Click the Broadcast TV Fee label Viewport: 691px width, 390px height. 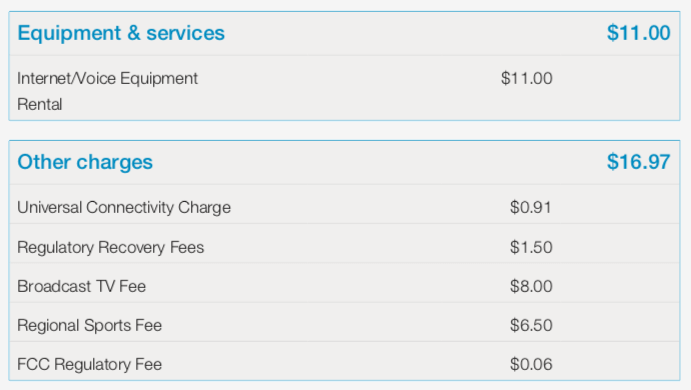tap(82, 286)
